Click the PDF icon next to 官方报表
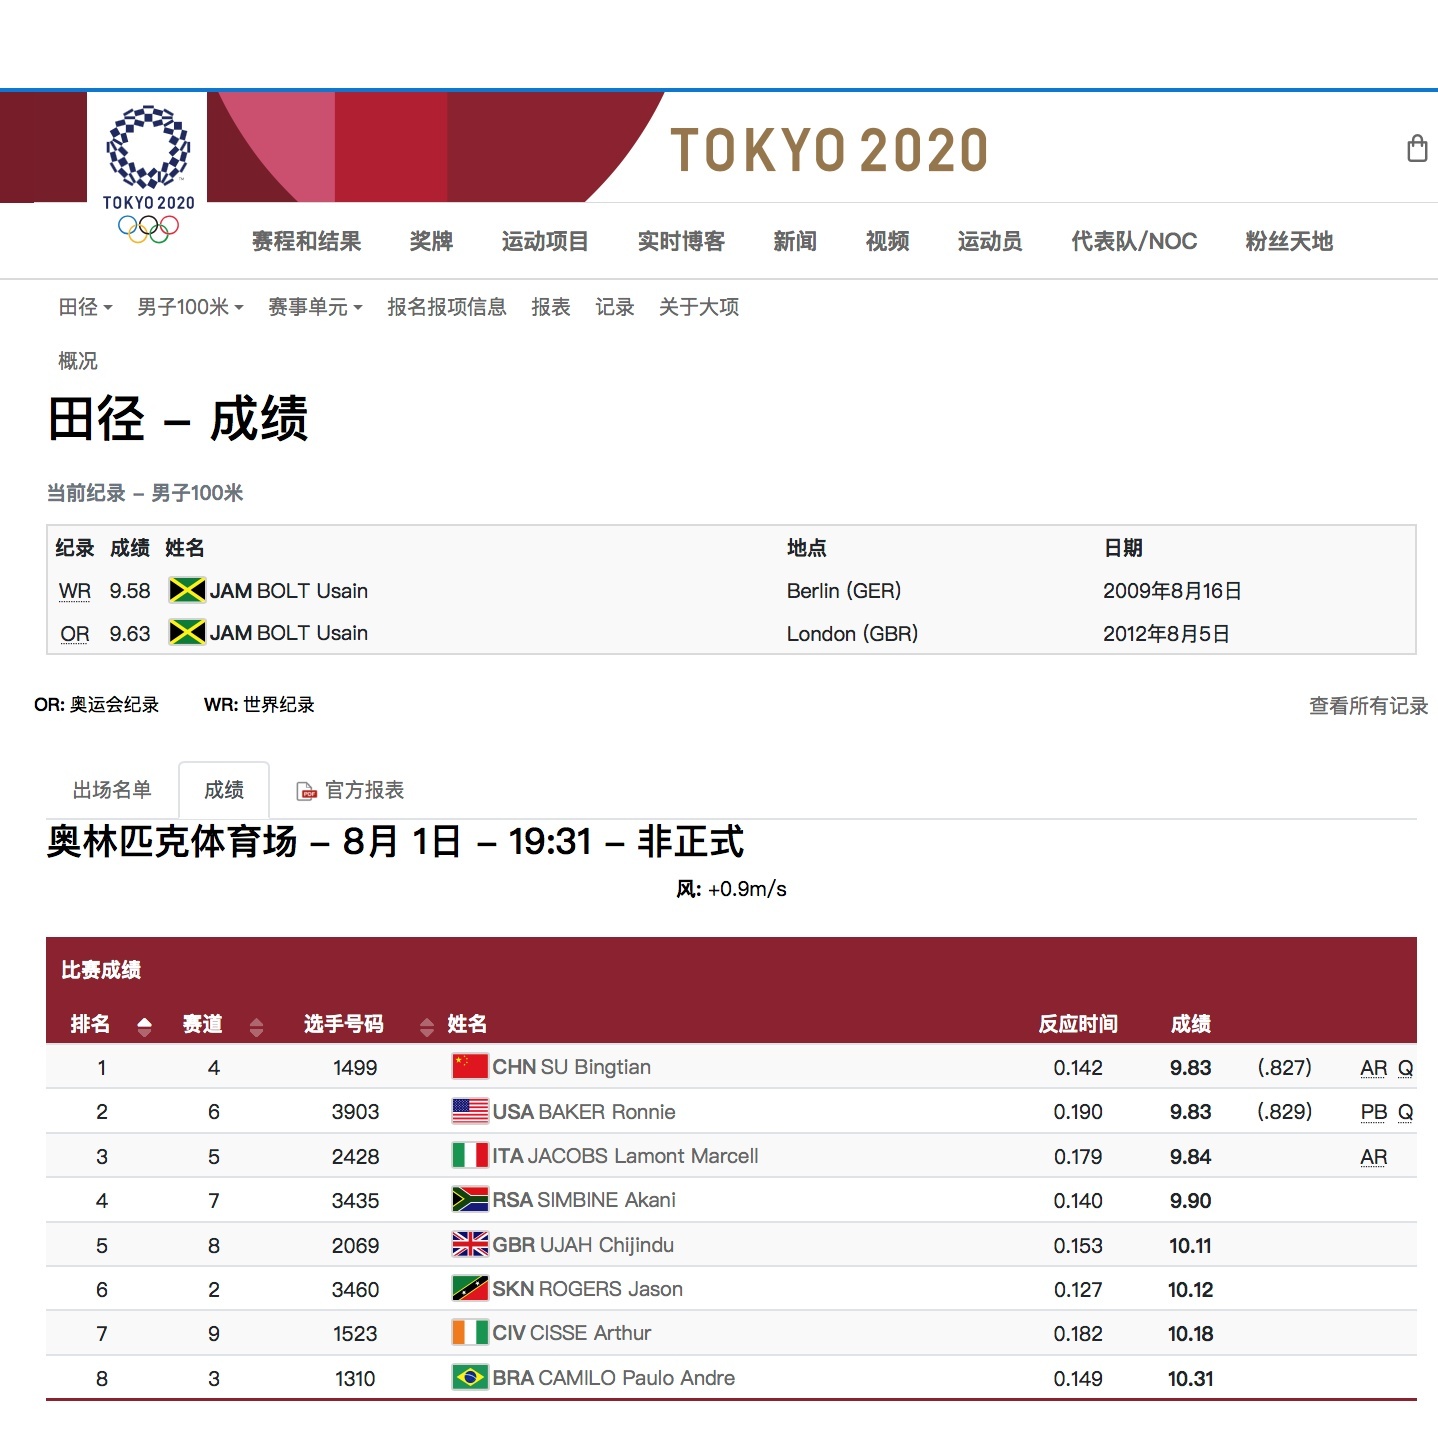The image size is (1438, 1438). pos(306,792)
